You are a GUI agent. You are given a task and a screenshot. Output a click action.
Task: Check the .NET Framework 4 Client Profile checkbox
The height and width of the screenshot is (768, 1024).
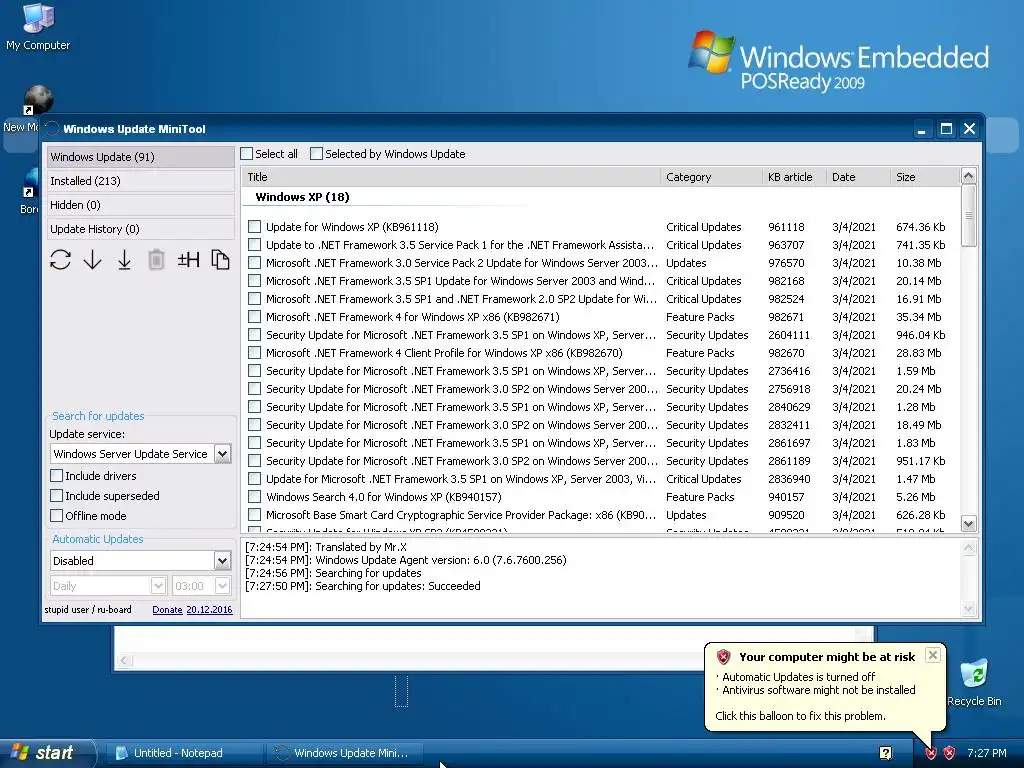255,353
